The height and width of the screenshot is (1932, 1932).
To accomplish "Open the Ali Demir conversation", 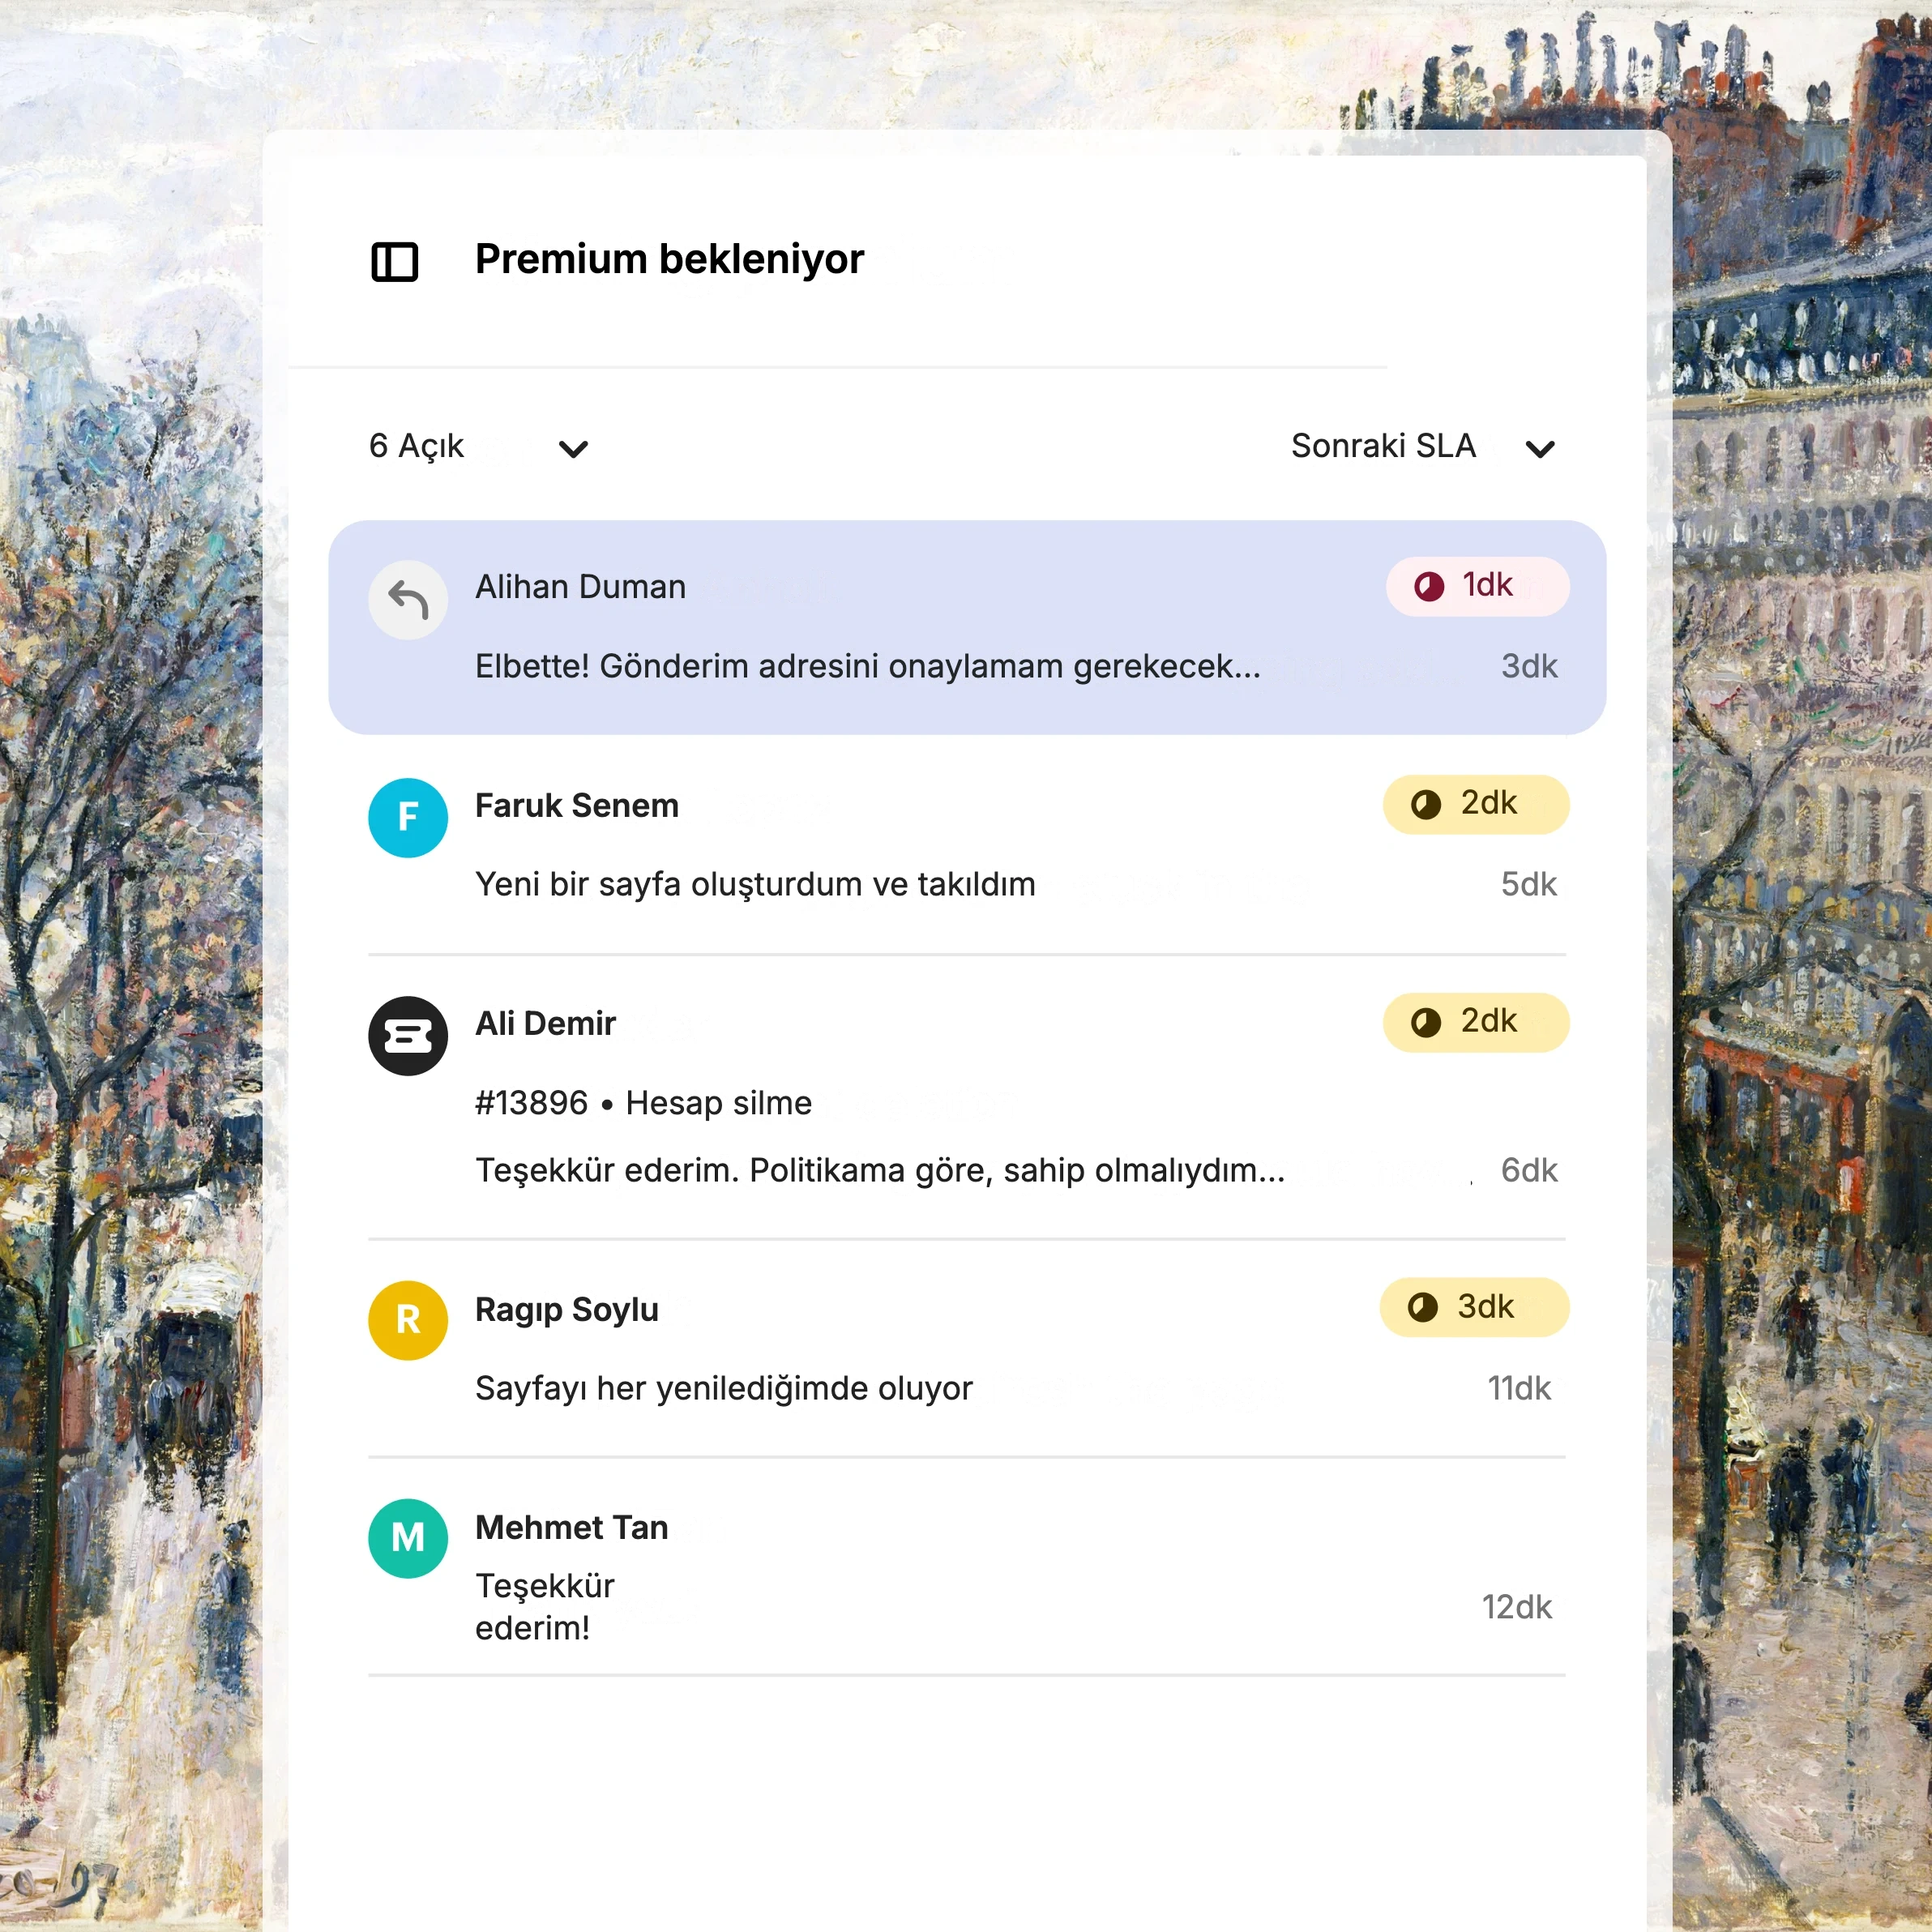I will click(967, 1097).
